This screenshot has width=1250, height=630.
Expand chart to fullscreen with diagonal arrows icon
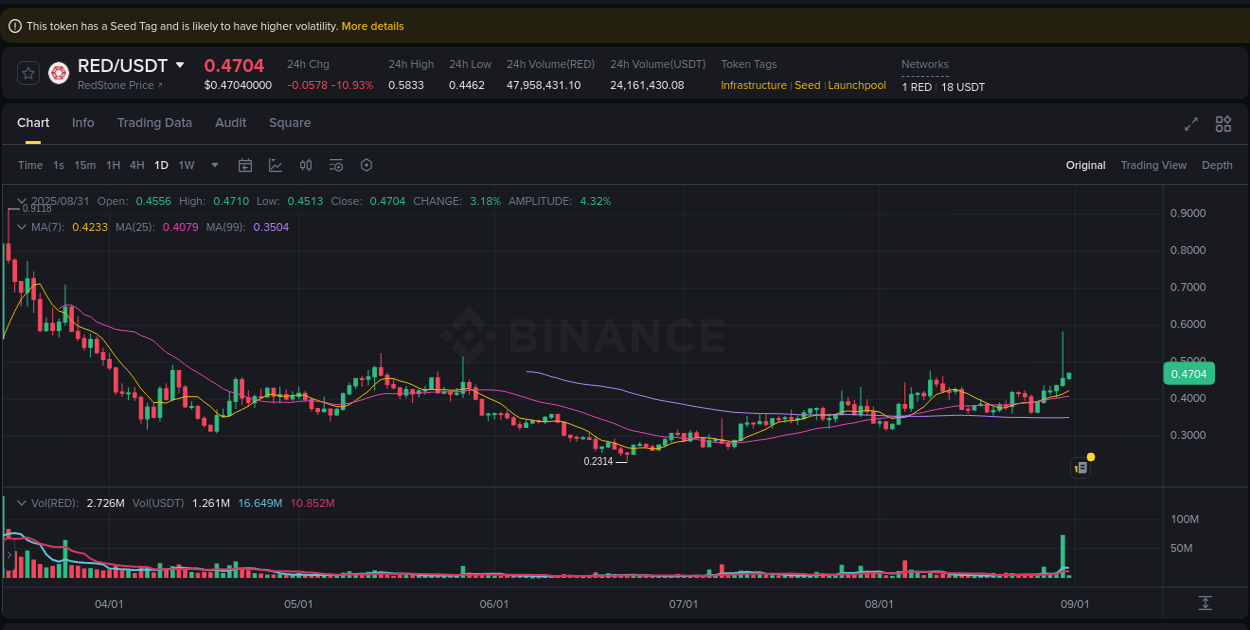[x=1191, y=124]
